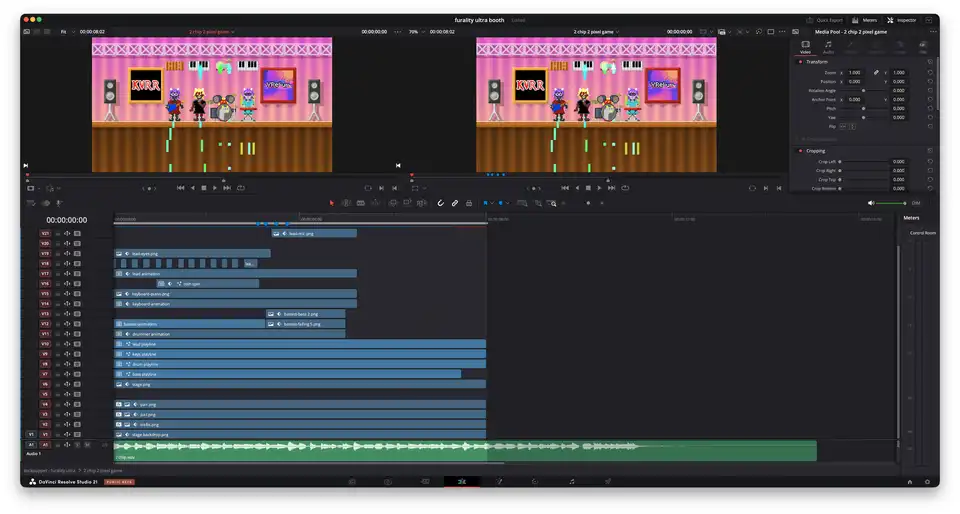Switch to Inspector Video tab
Viewport: 960px width, 514px height.
pyautogui.click(x=805, y=47)
